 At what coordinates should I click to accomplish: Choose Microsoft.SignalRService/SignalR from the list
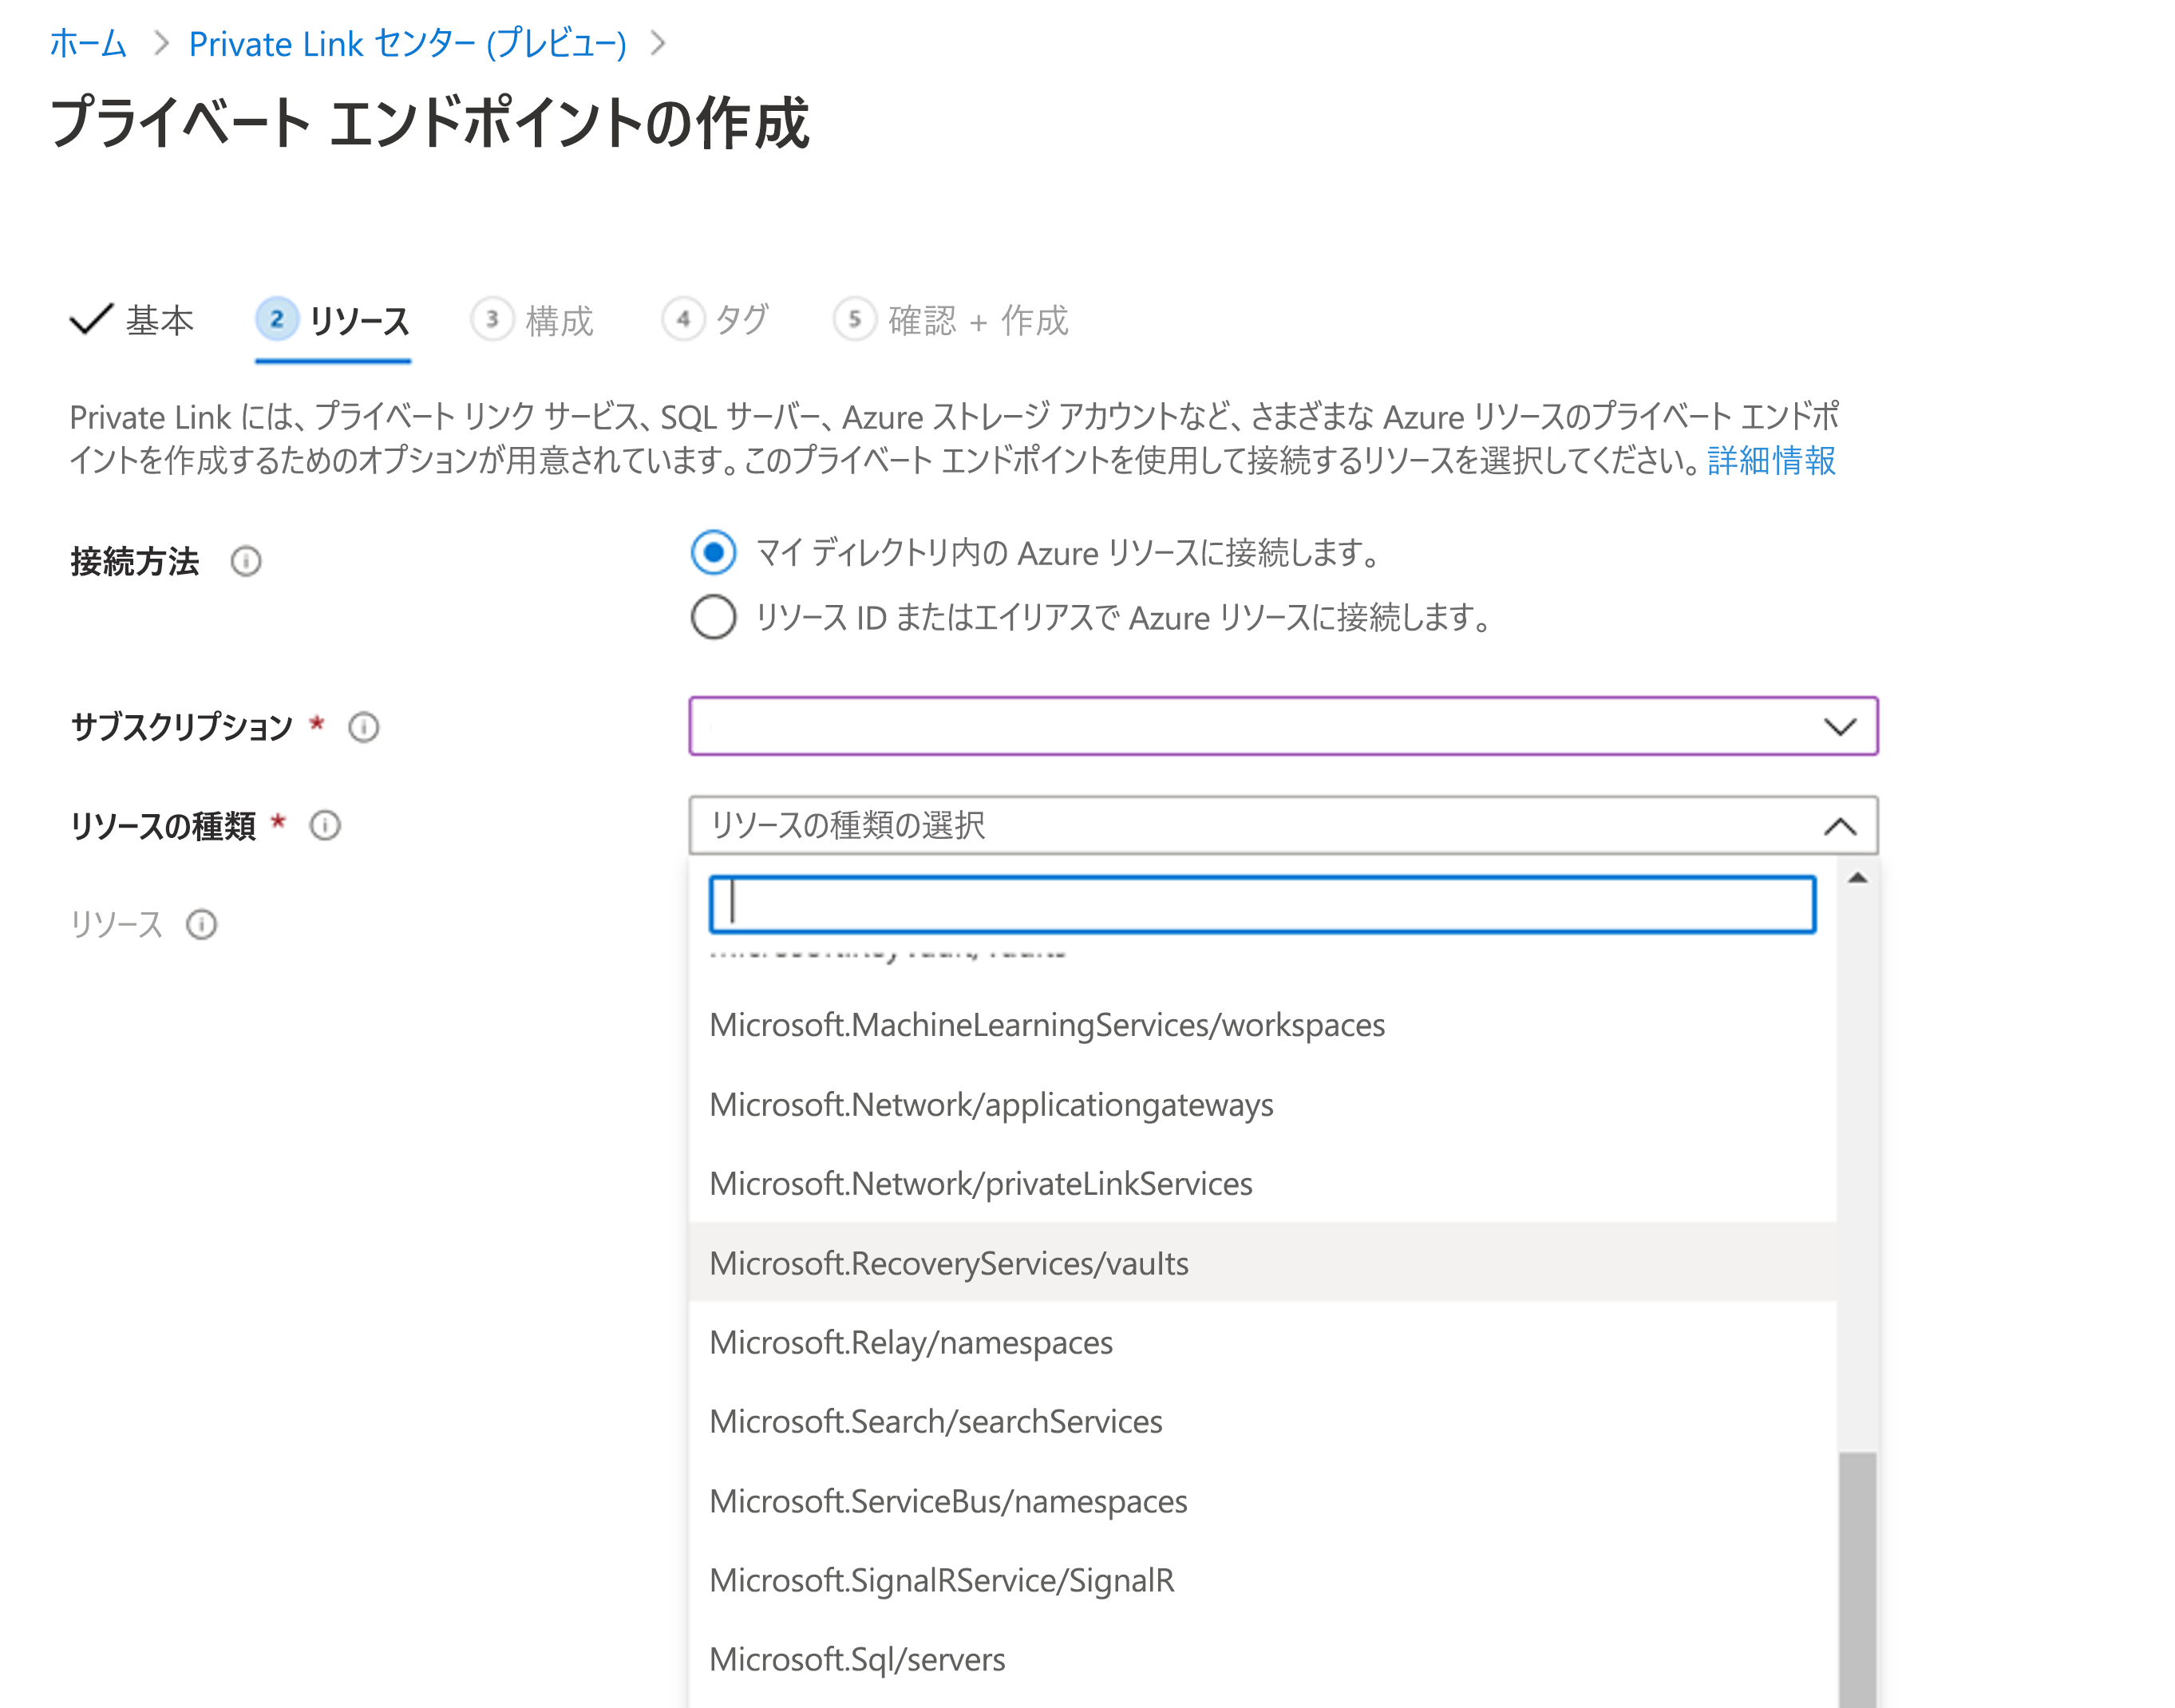tap(1263, 1581)
